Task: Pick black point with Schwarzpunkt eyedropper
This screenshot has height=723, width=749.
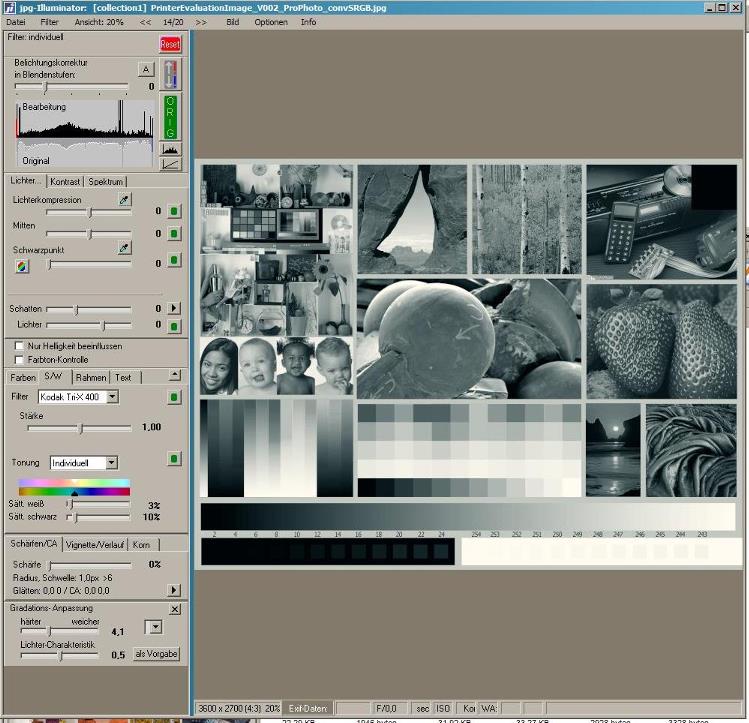Action: [x=124, y=248]
